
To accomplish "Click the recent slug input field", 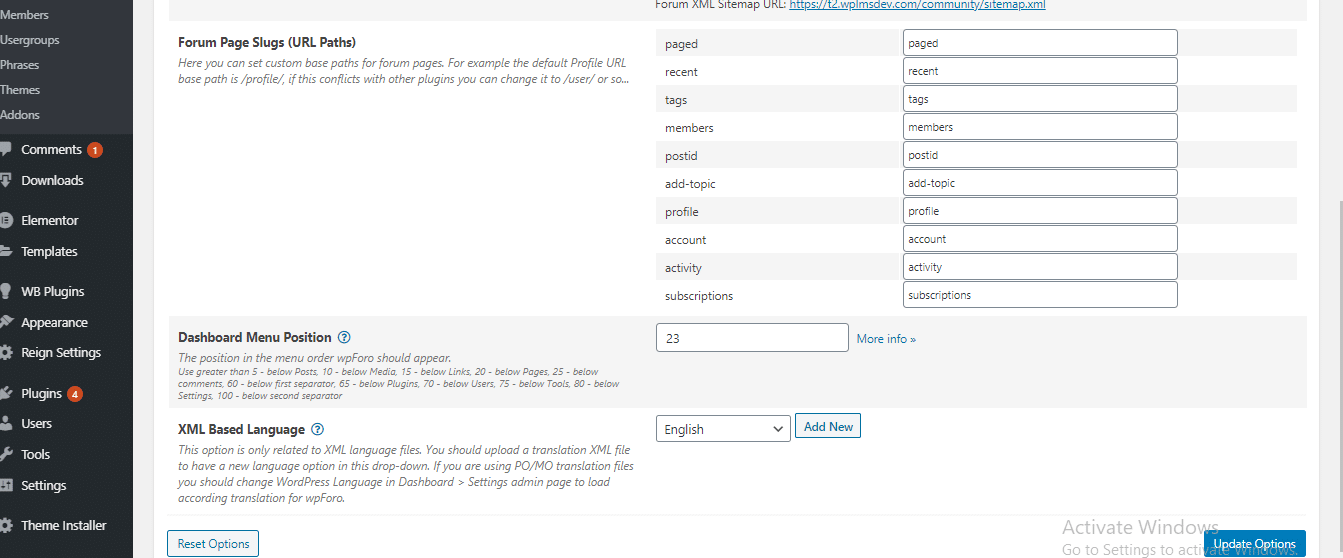I will (1040, 71).
